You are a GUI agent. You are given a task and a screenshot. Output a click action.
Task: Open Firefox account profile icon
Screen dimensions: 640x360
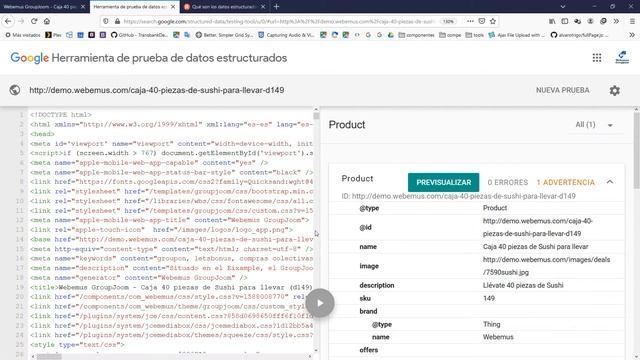coord(590,21)
